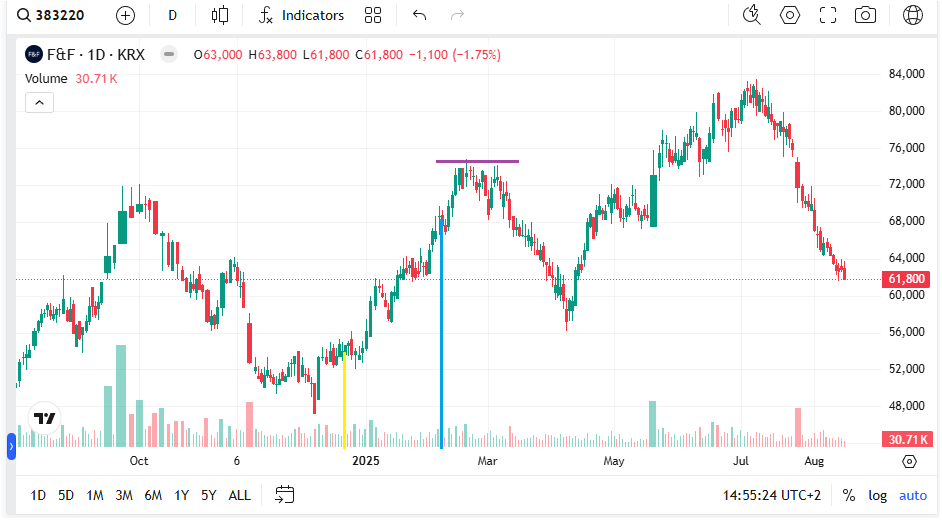Image resolution: width=942 pixels, height=521 pixels.
Task: Click the 383220 symbol search field
Action: coord(51,16)
